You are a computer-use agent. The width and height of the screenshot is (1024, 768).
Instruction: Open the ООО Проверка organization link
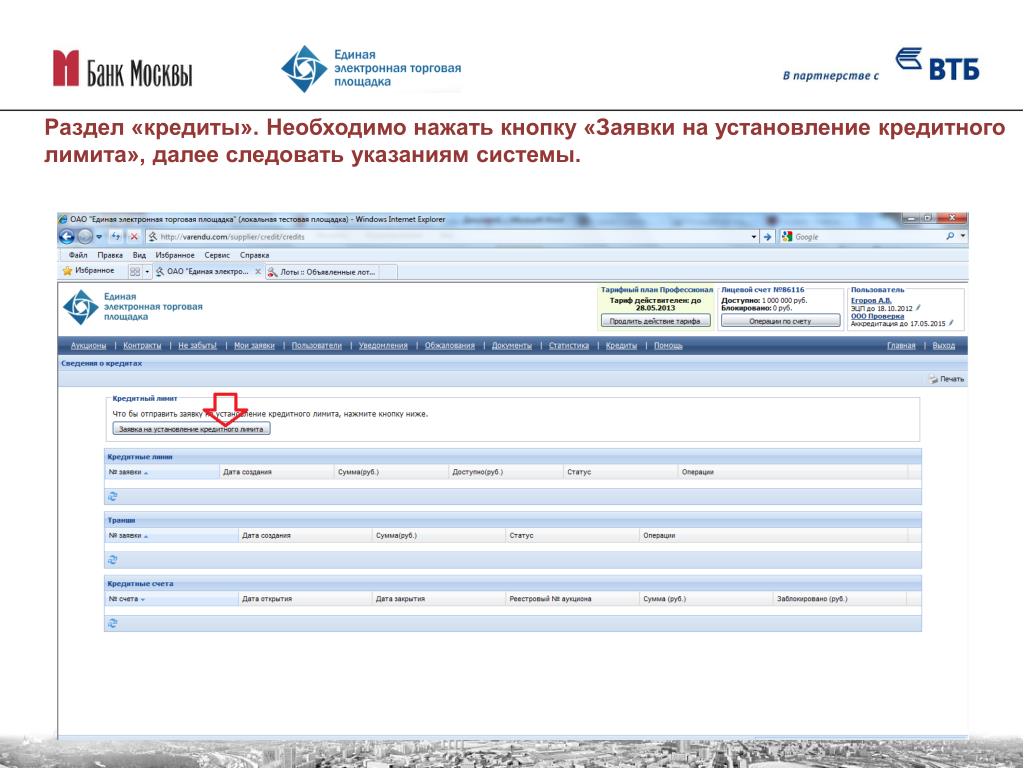[x=877, y=316]
